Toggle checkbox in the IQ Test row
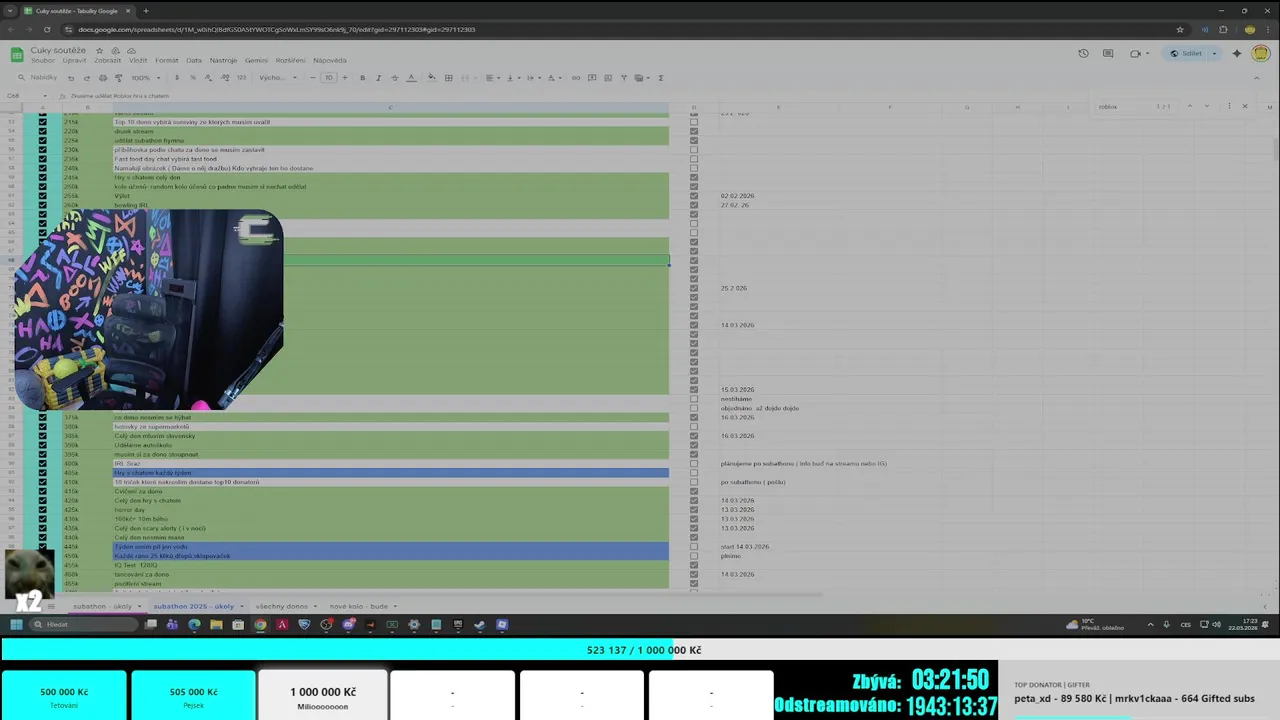This screenshot has width=1280, height=720. click(x=694, y=565)
